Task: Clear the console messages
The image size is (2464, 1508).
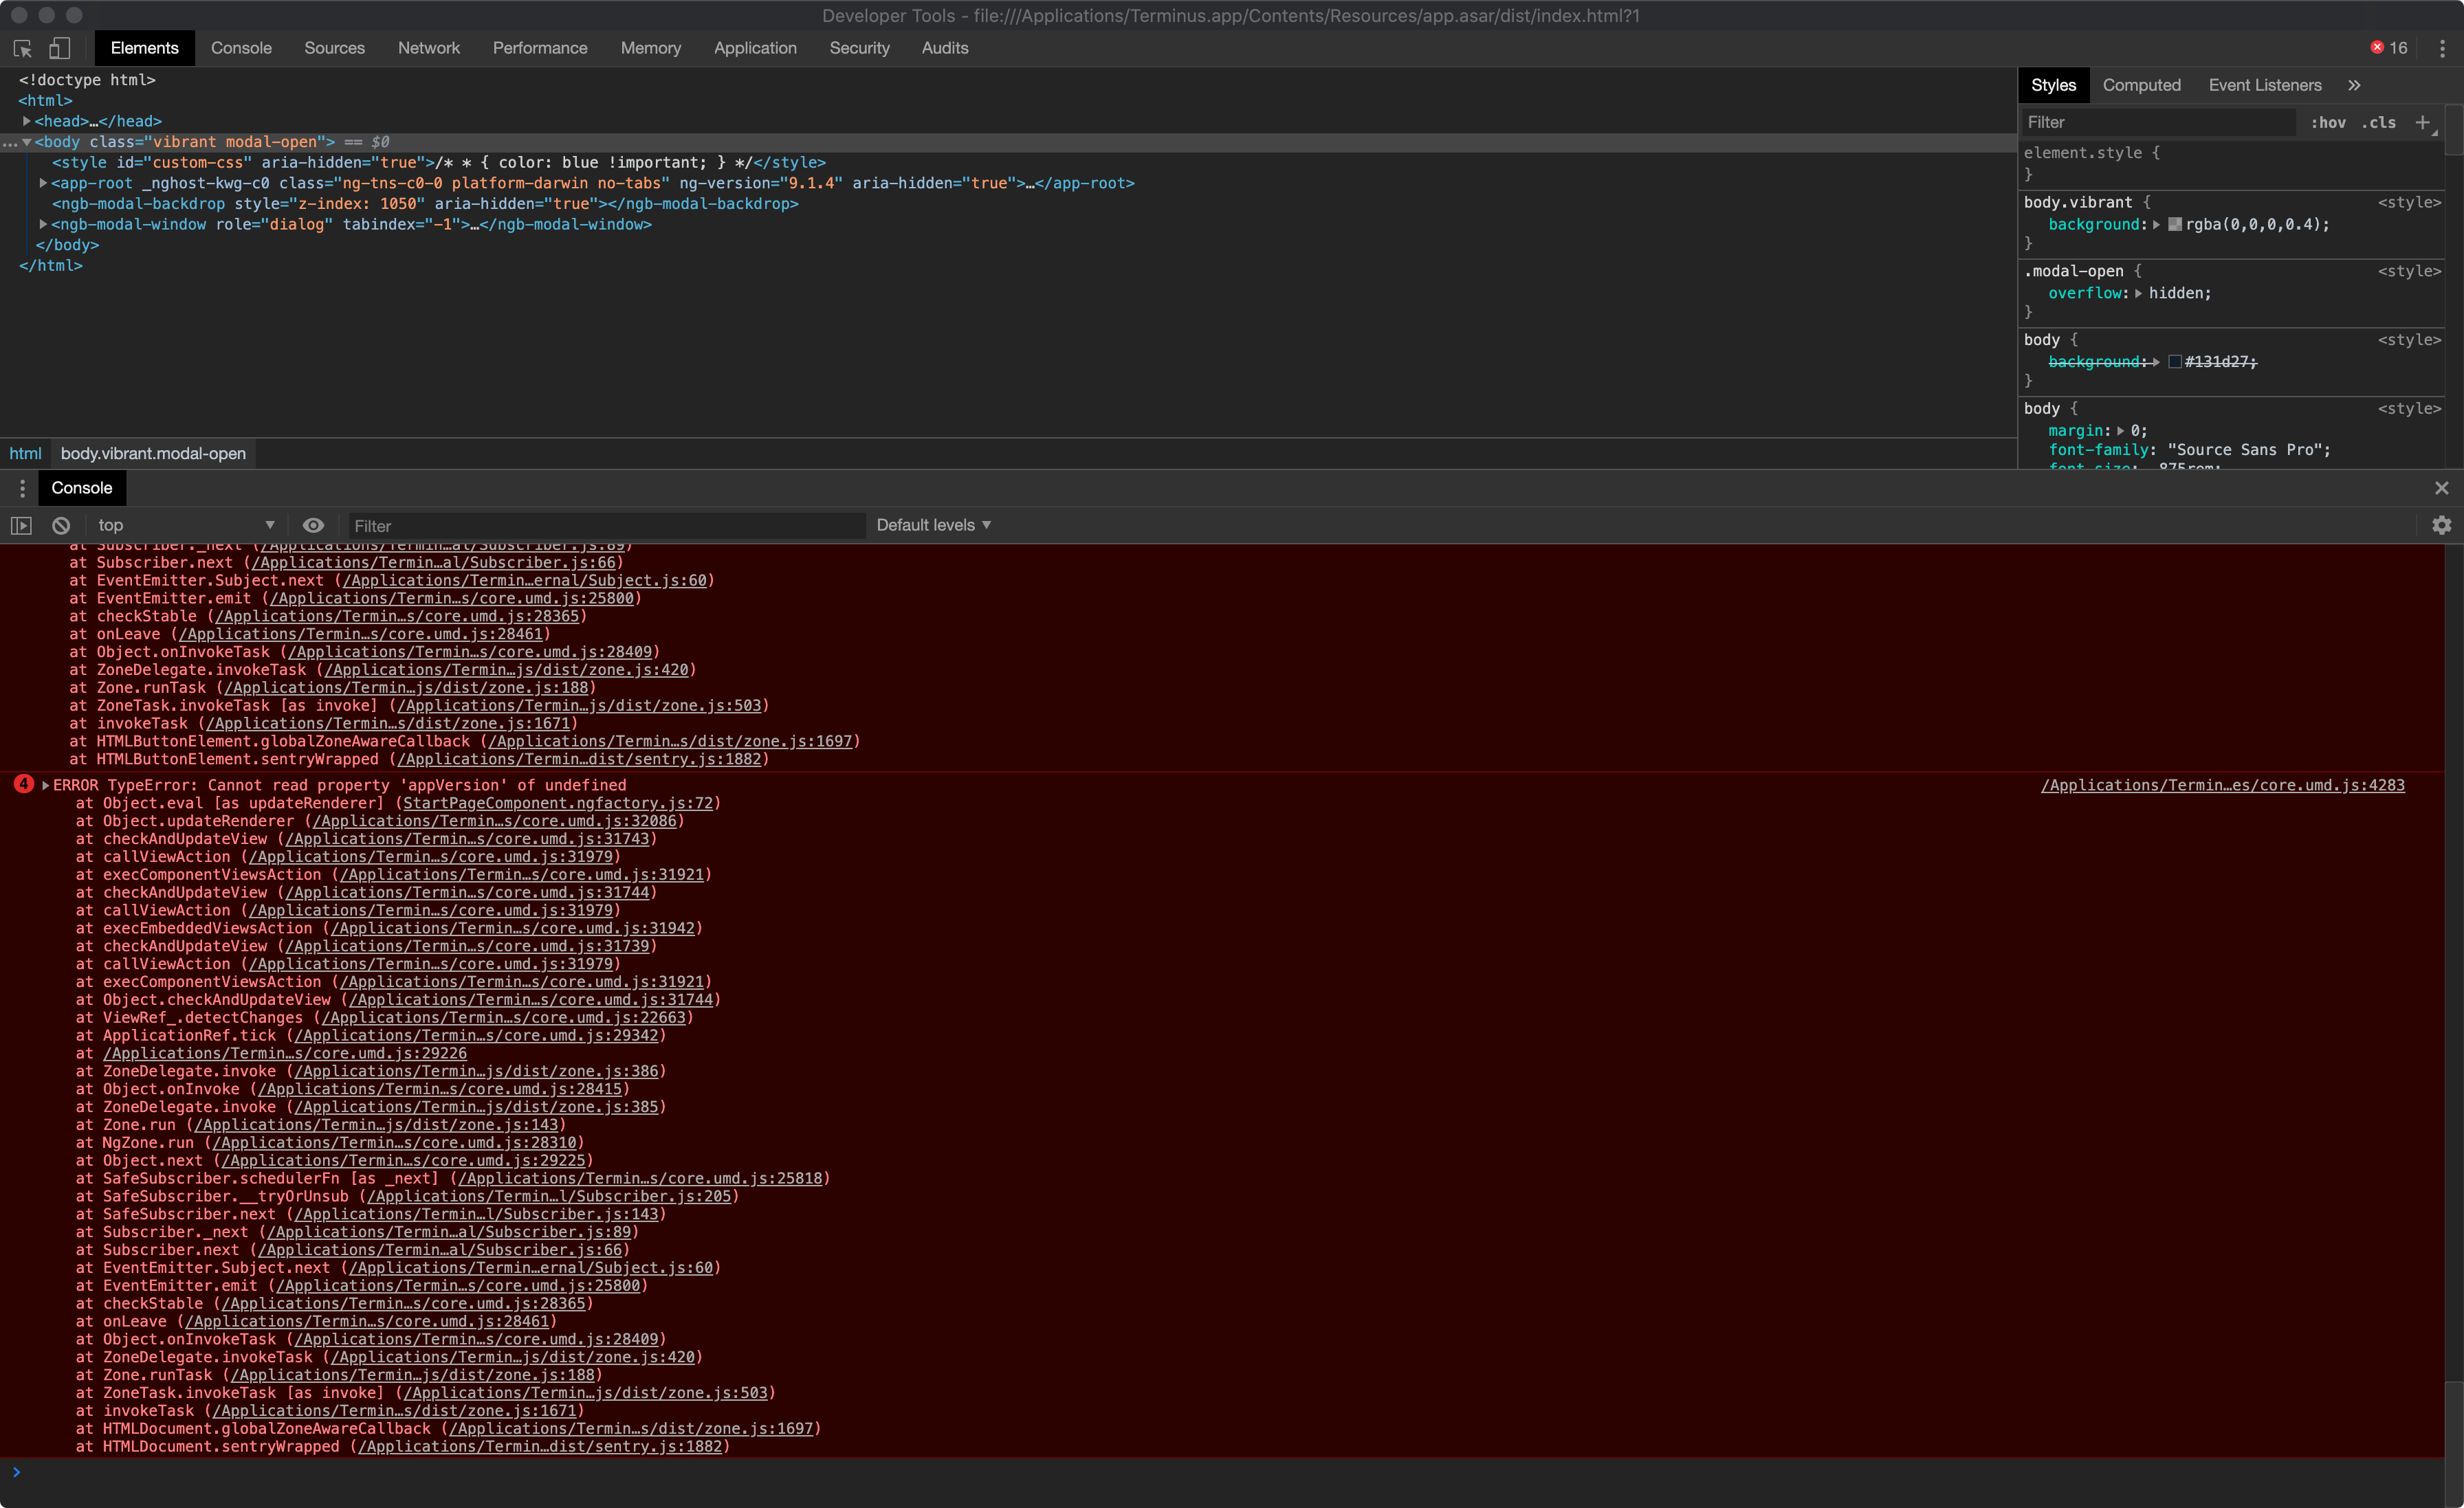Action: coord(61,525)
